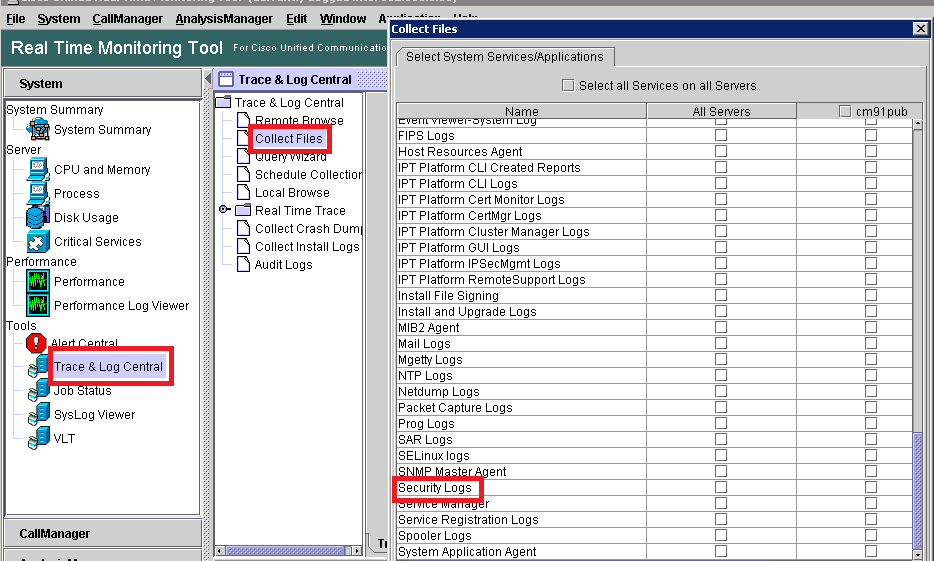Check Security Logs for cm91pub
The width and height of the screenshot is (934, 561).
[x=871, y=487]
